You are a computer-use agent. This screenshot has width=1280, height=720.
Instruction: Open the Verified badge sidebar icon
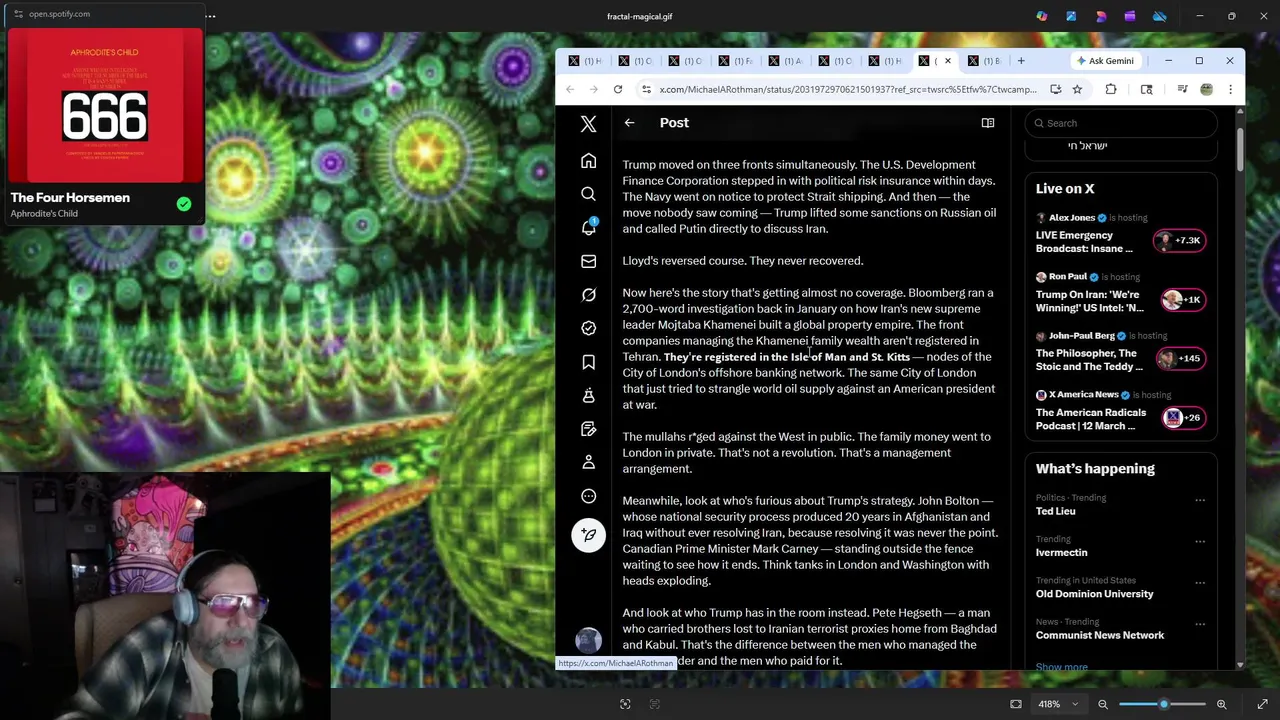point(588,328)
